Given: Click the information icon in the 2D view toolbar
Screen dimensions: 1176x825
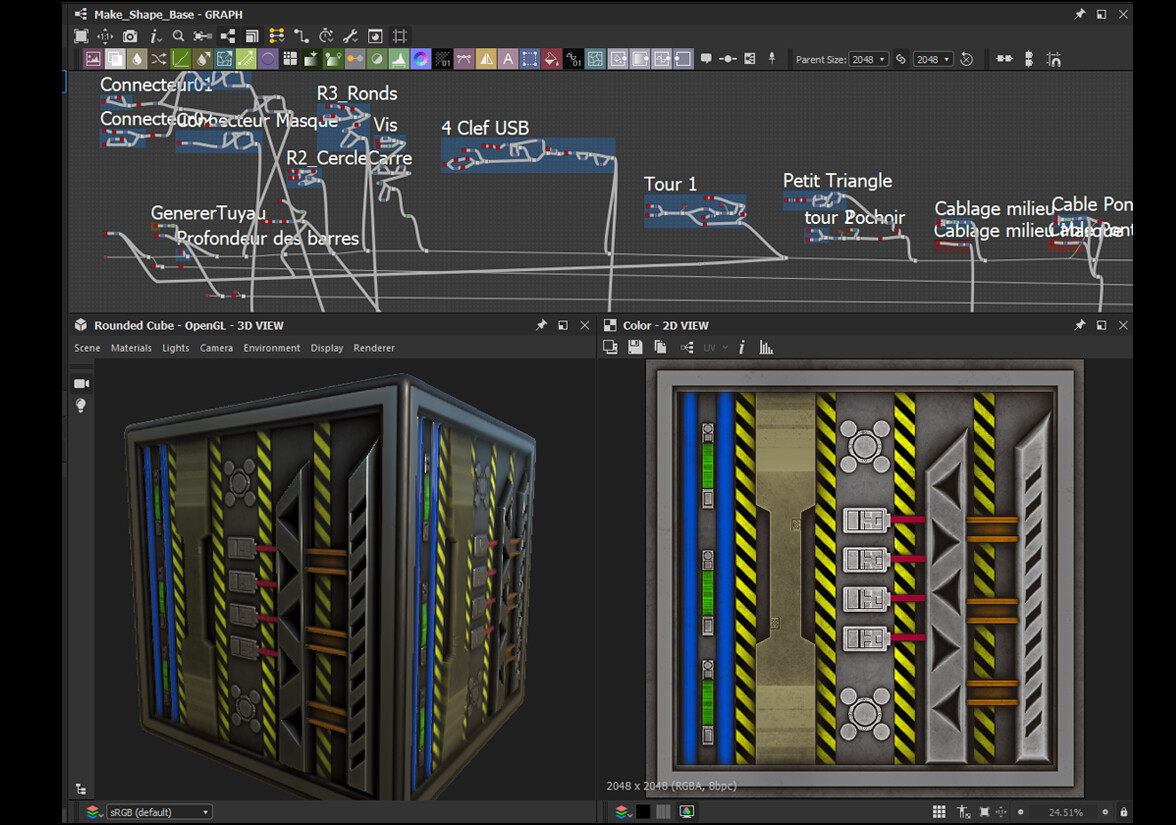Looking at the screenshot, I should click(x=741, y=347).
